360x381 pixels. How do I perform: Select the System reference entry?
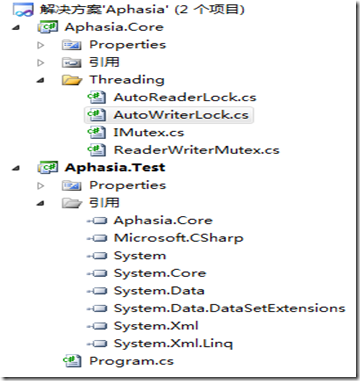(140, 256)
